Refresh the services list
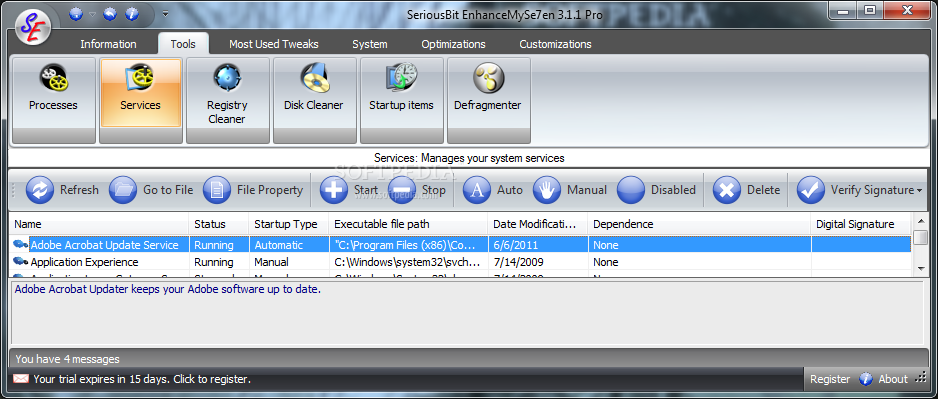This screenshot has height=399, width=938. coord(62,190)
